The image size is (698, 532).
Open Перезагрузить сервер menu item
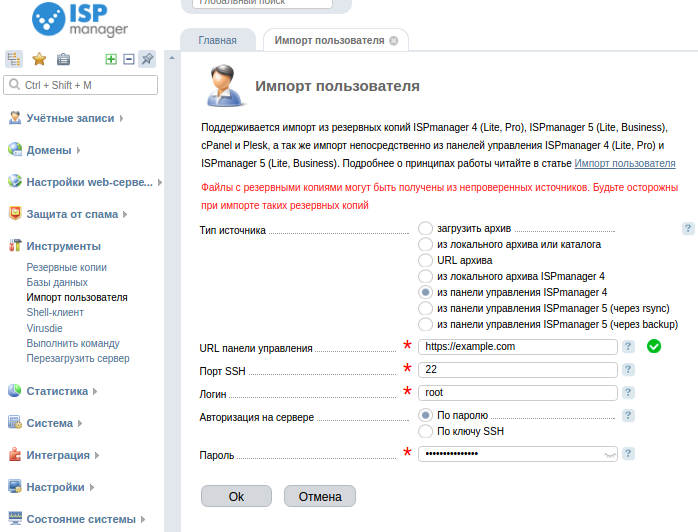[78, 358]
